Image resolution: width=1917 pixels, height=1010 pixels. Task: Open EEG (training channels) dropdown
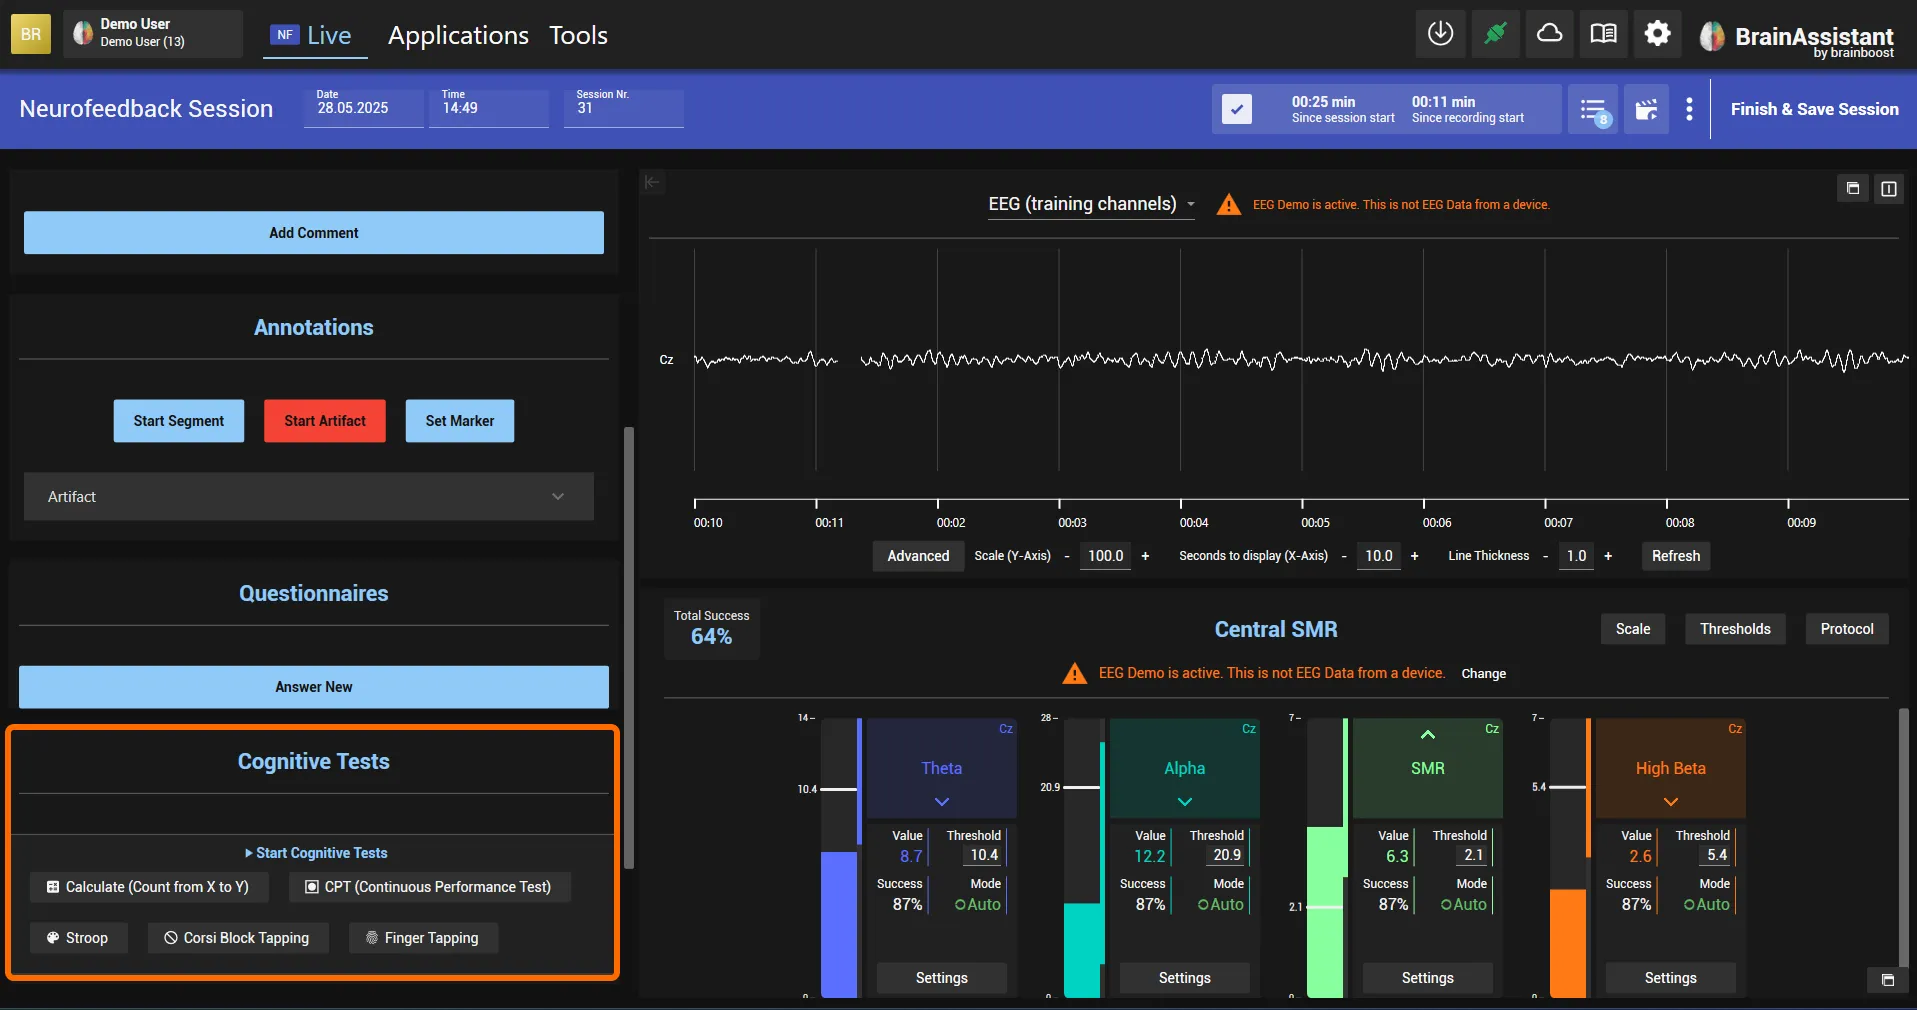pyautogui.click(x=1091, y=204)
